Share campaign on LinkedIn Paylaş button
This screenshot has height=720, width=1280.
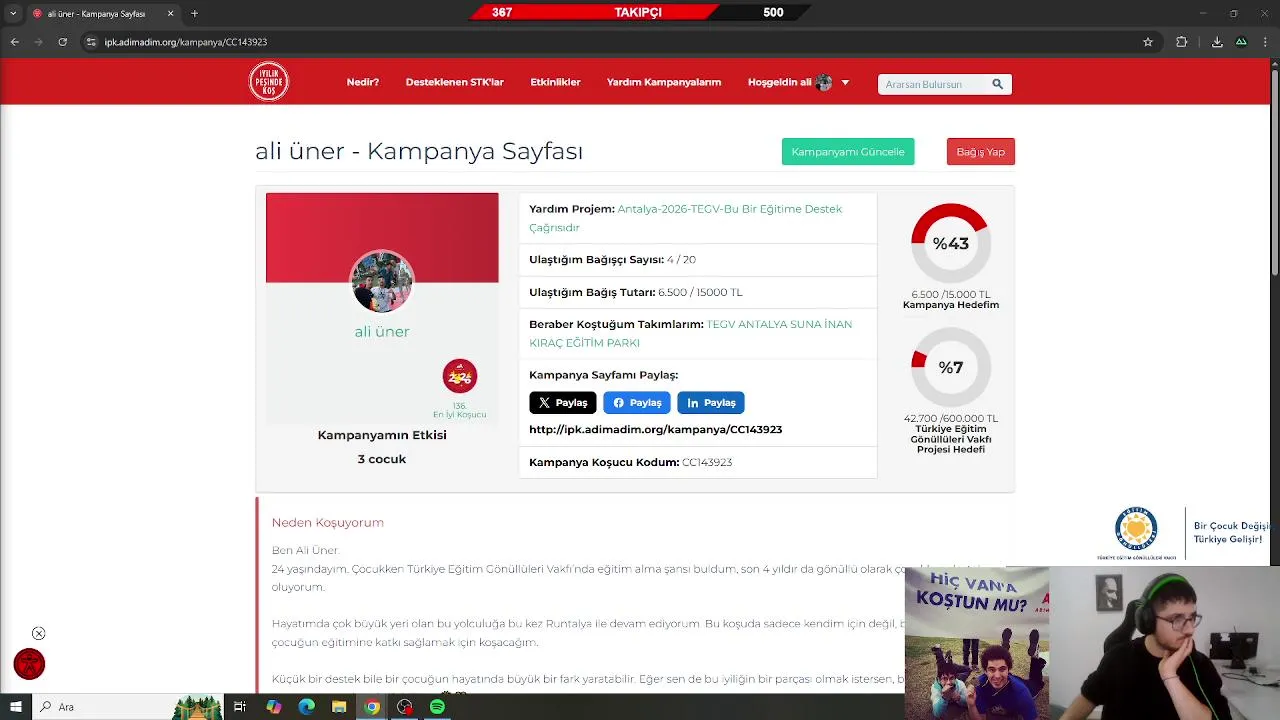tap(710, 402)
